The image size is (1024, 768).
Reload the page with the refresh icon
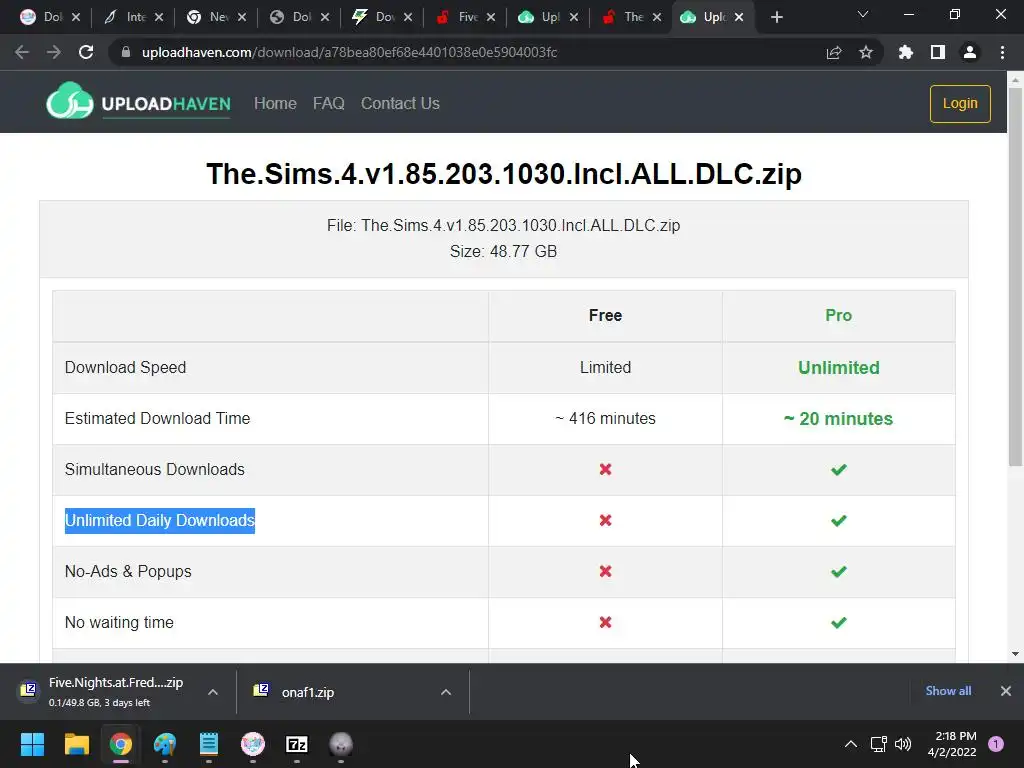(x=86, y=52)
